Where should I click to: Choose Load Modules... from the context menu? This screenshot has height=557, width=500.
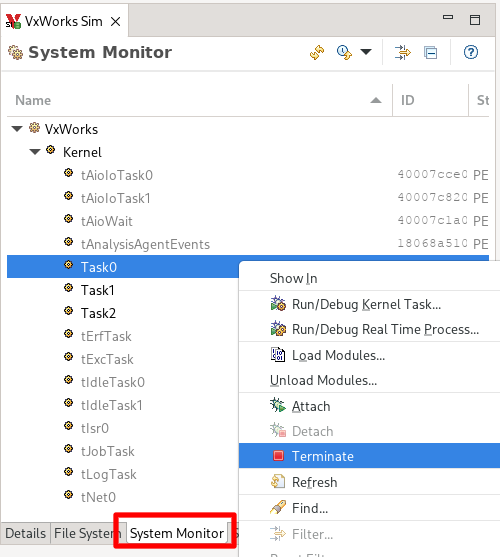[x=369, y=355]
